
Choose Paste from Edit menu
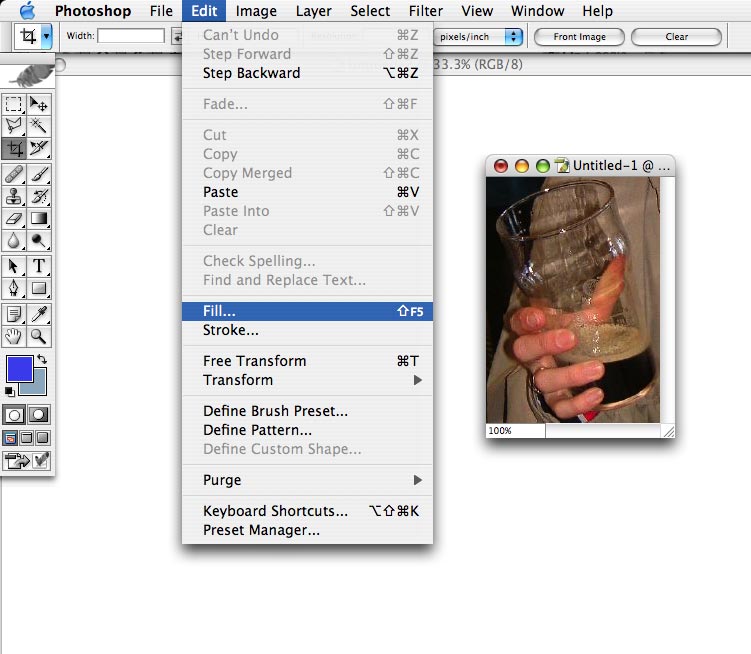pos(307,192)
